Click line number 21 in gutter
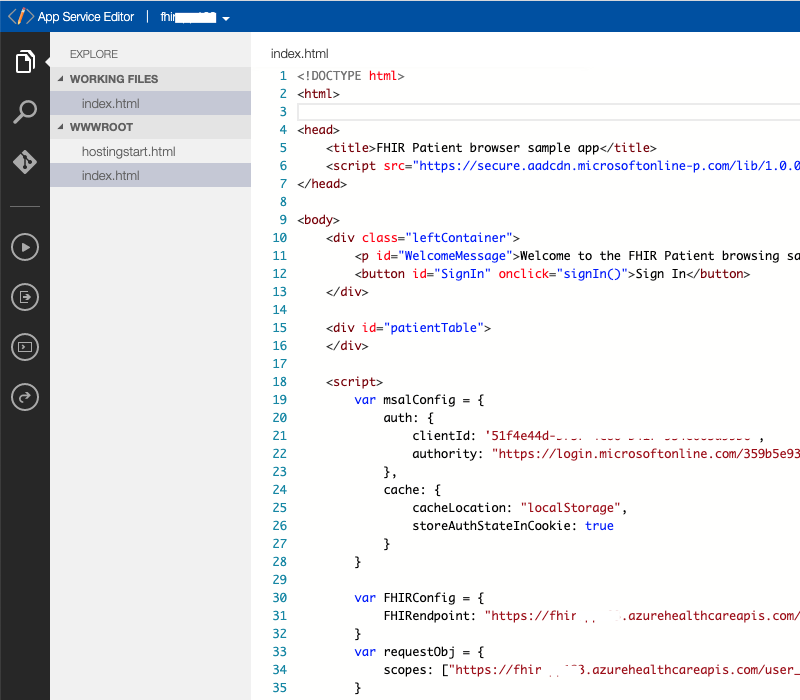 point(280,436)
